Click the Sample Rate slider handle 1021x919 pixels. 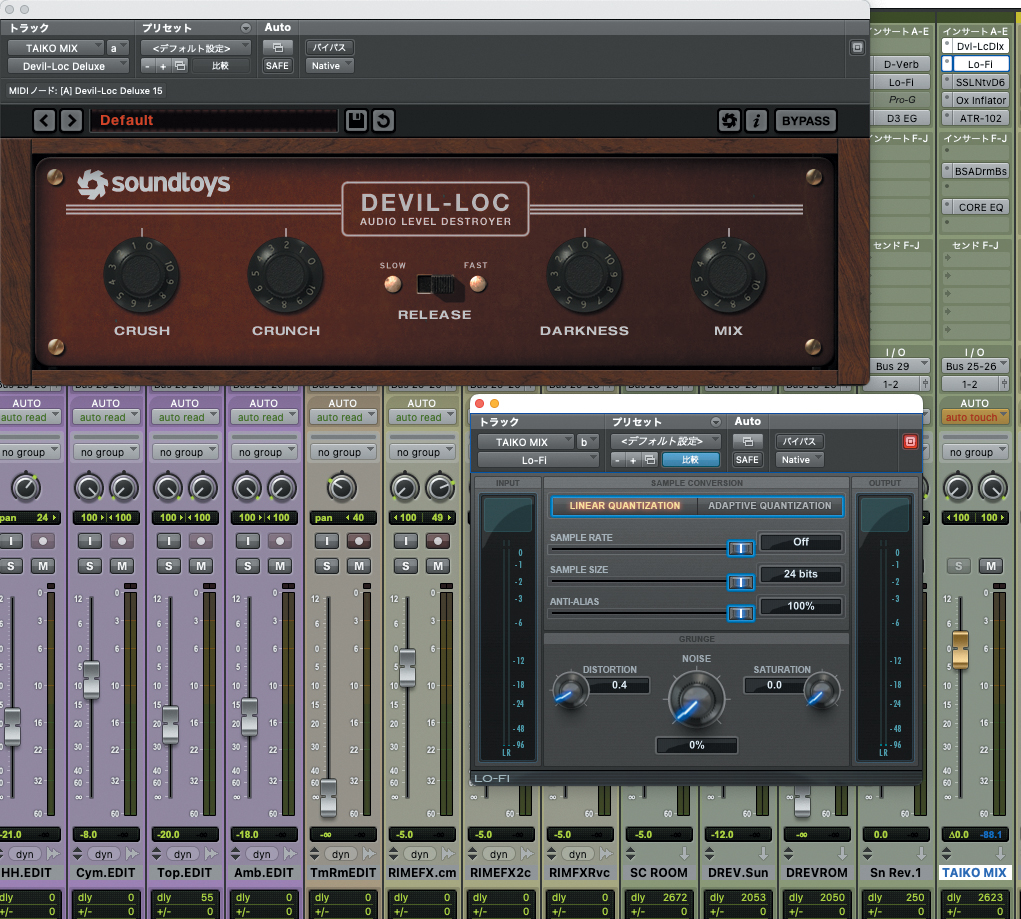tap(740, 549)
